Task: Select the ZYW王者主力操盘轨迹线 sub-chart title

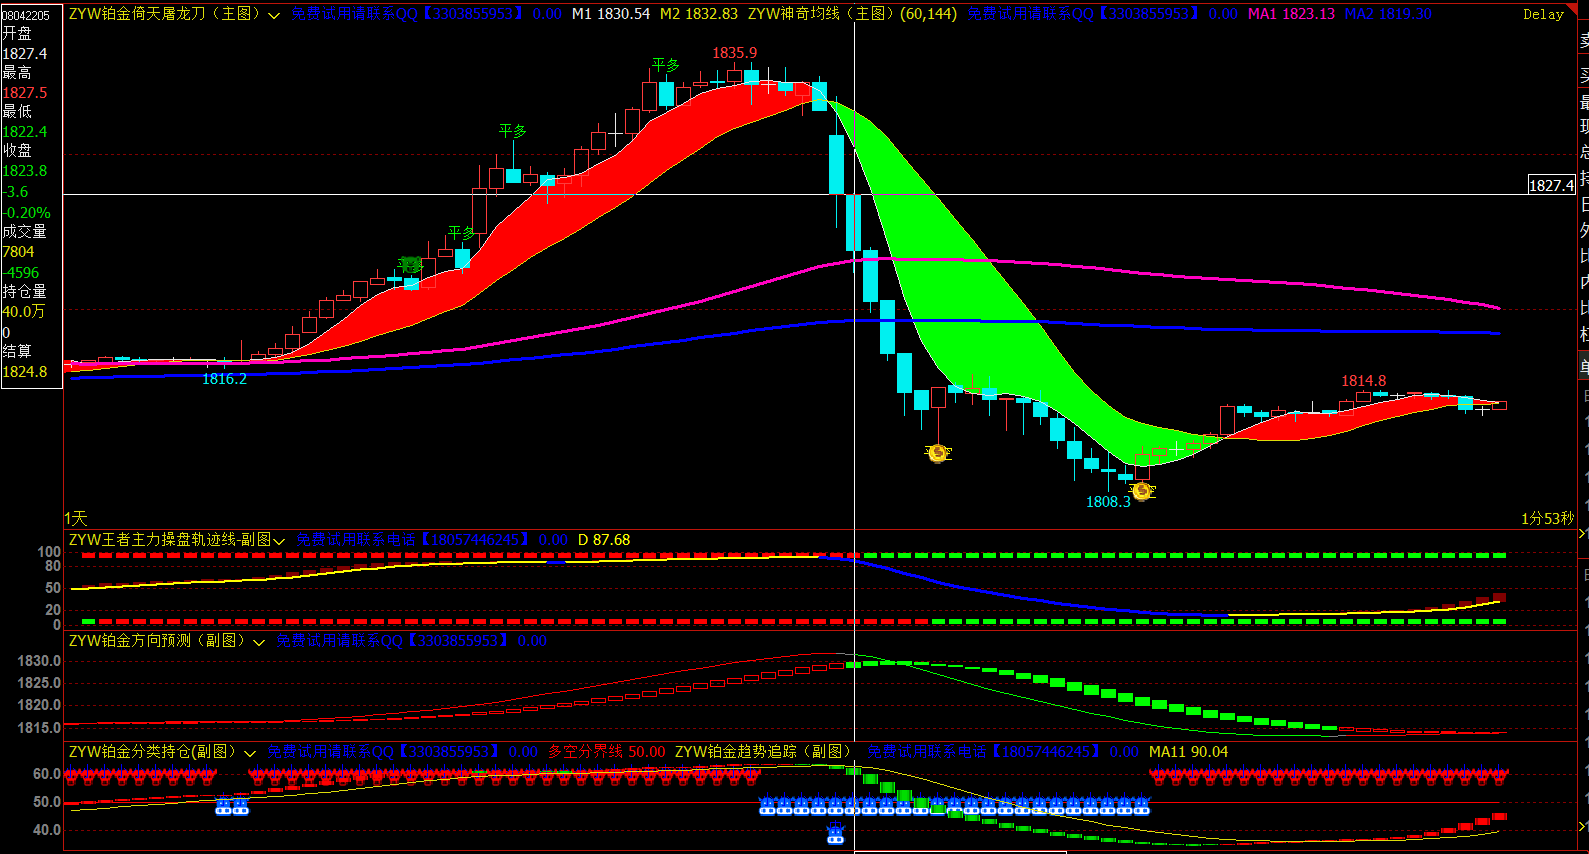Action: point(170,540)
